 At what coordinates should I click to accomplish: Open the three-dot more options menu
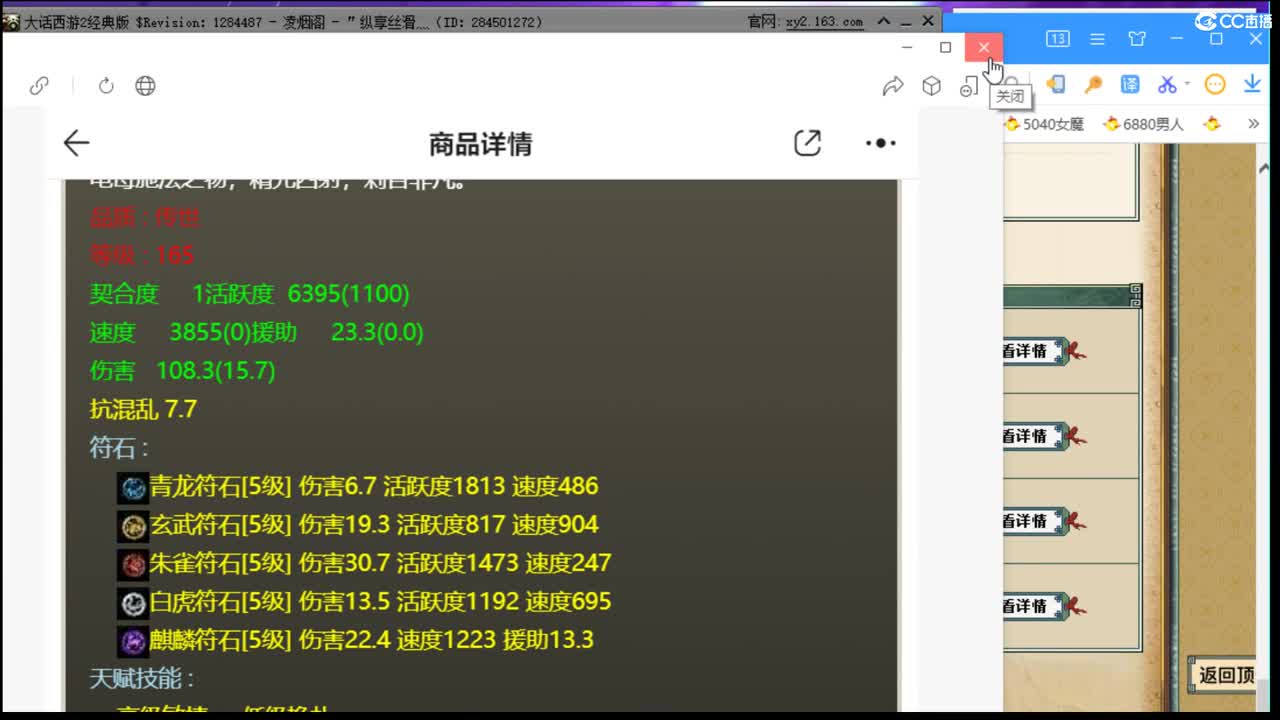point(880,143)
